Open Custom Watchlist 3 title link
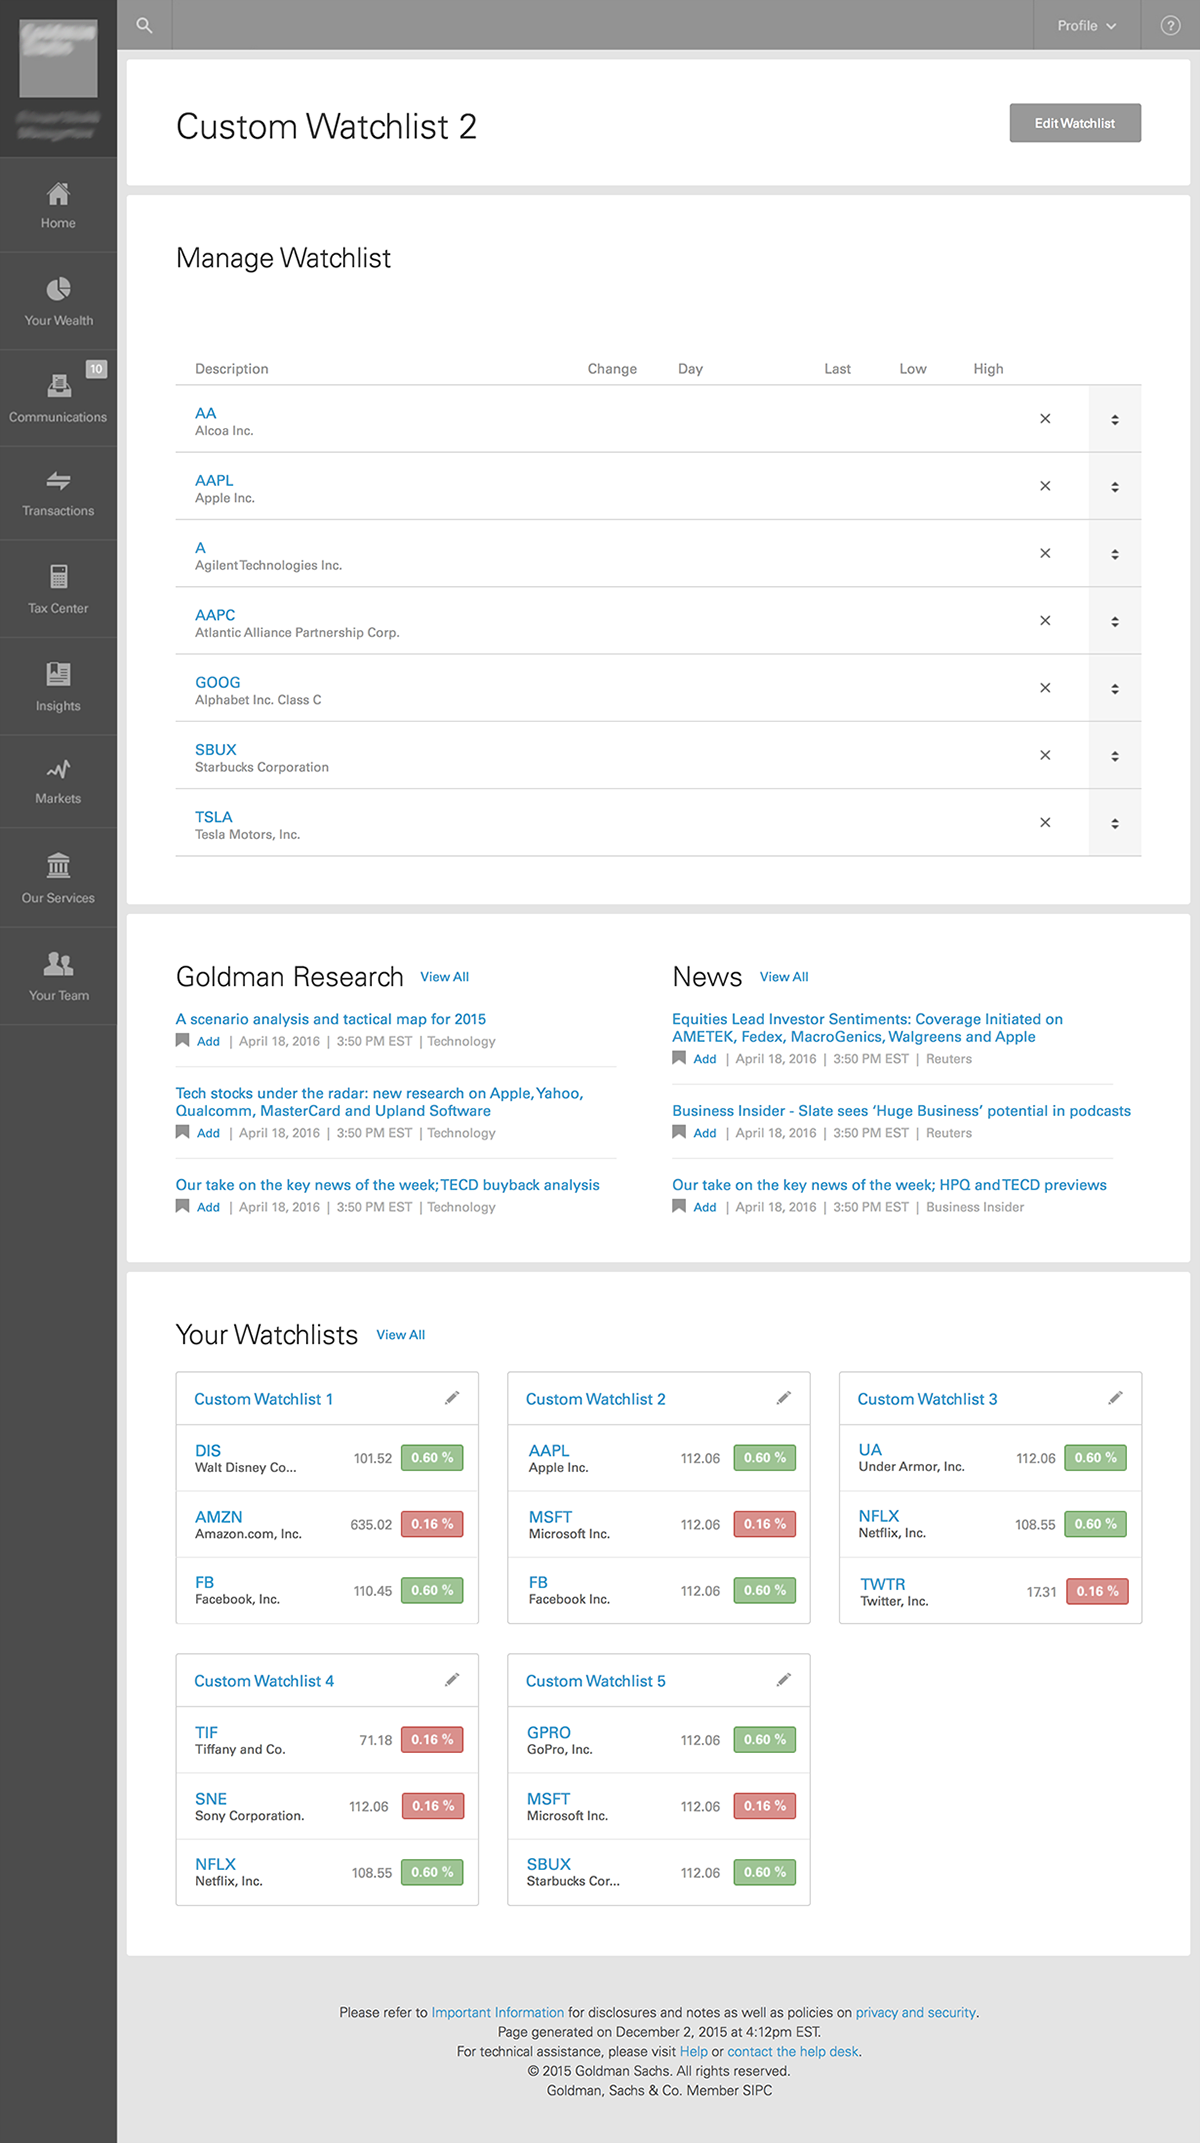This screenshot has width=1200, height=2143. click(927, 1399)
